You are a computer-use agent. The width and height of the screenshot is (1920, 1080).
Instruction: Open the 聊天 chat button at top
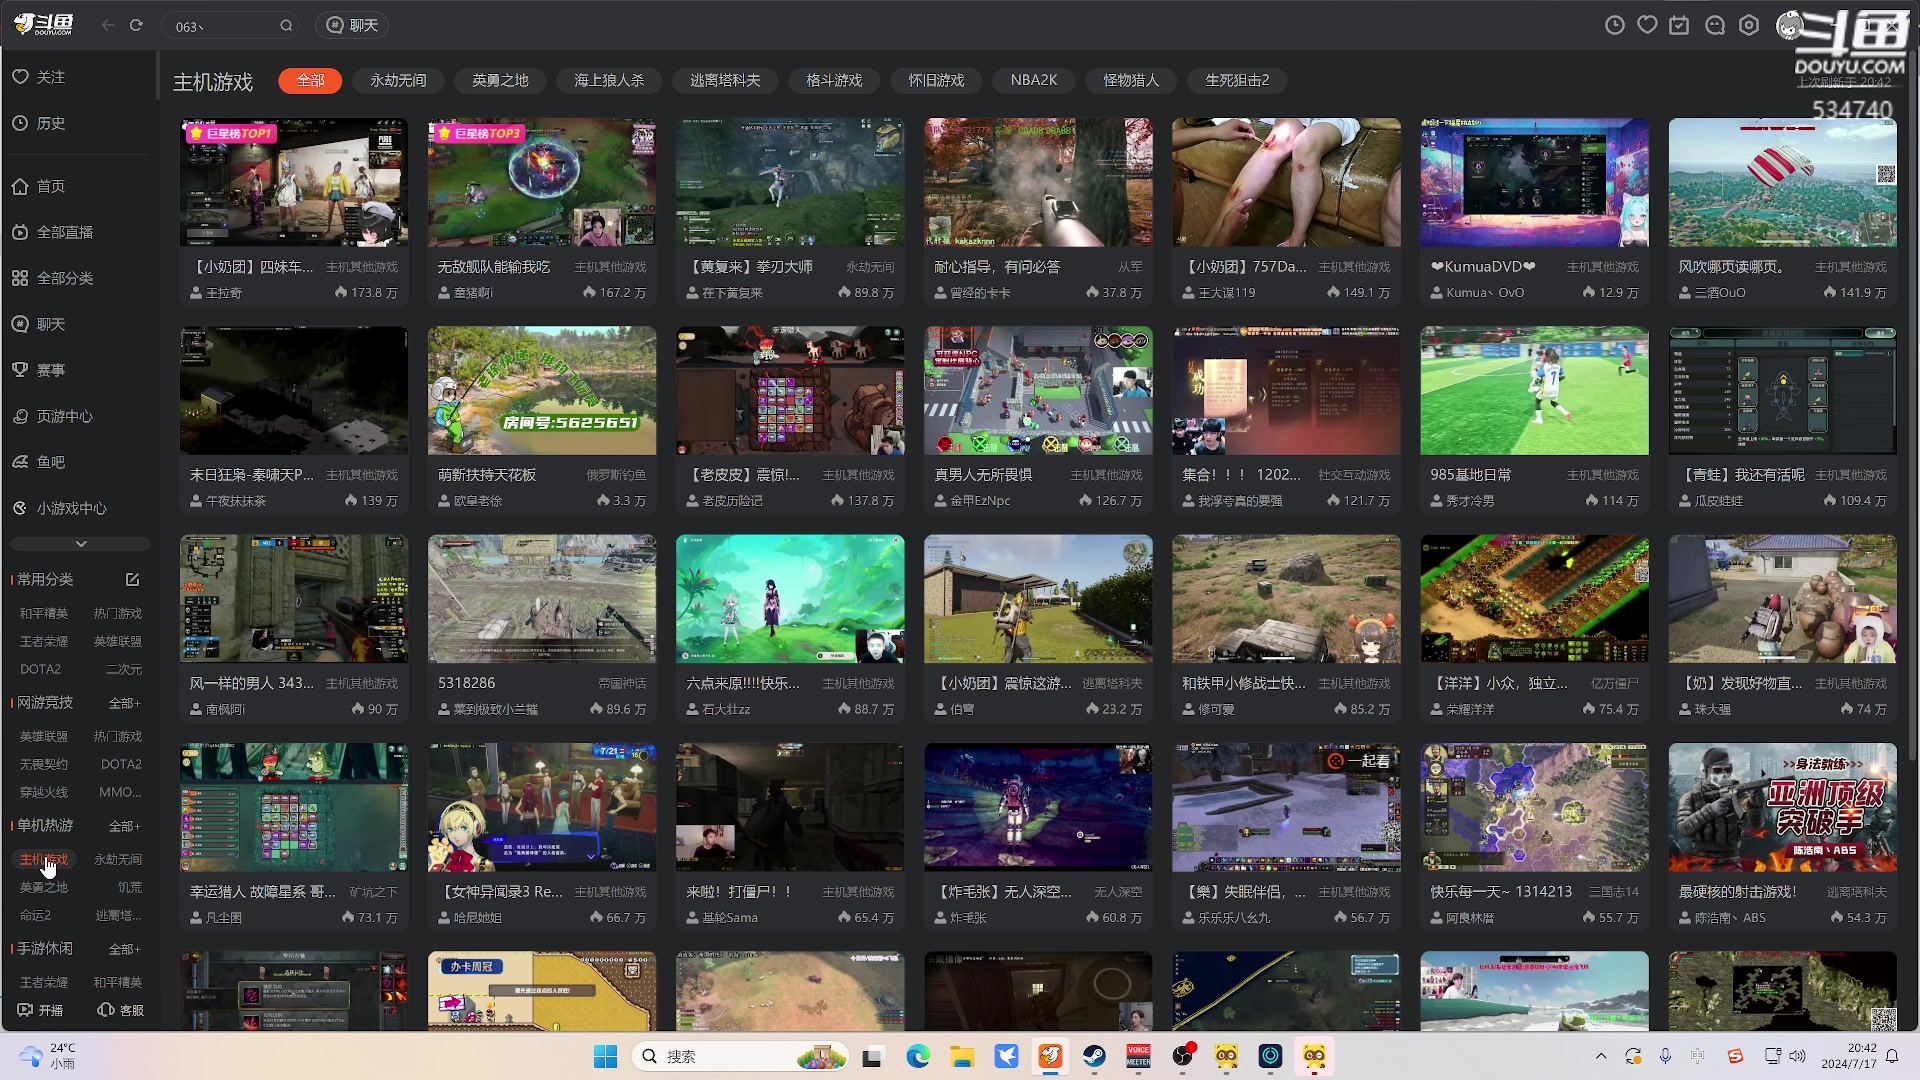pyautogui.click(x=352, y=25)
